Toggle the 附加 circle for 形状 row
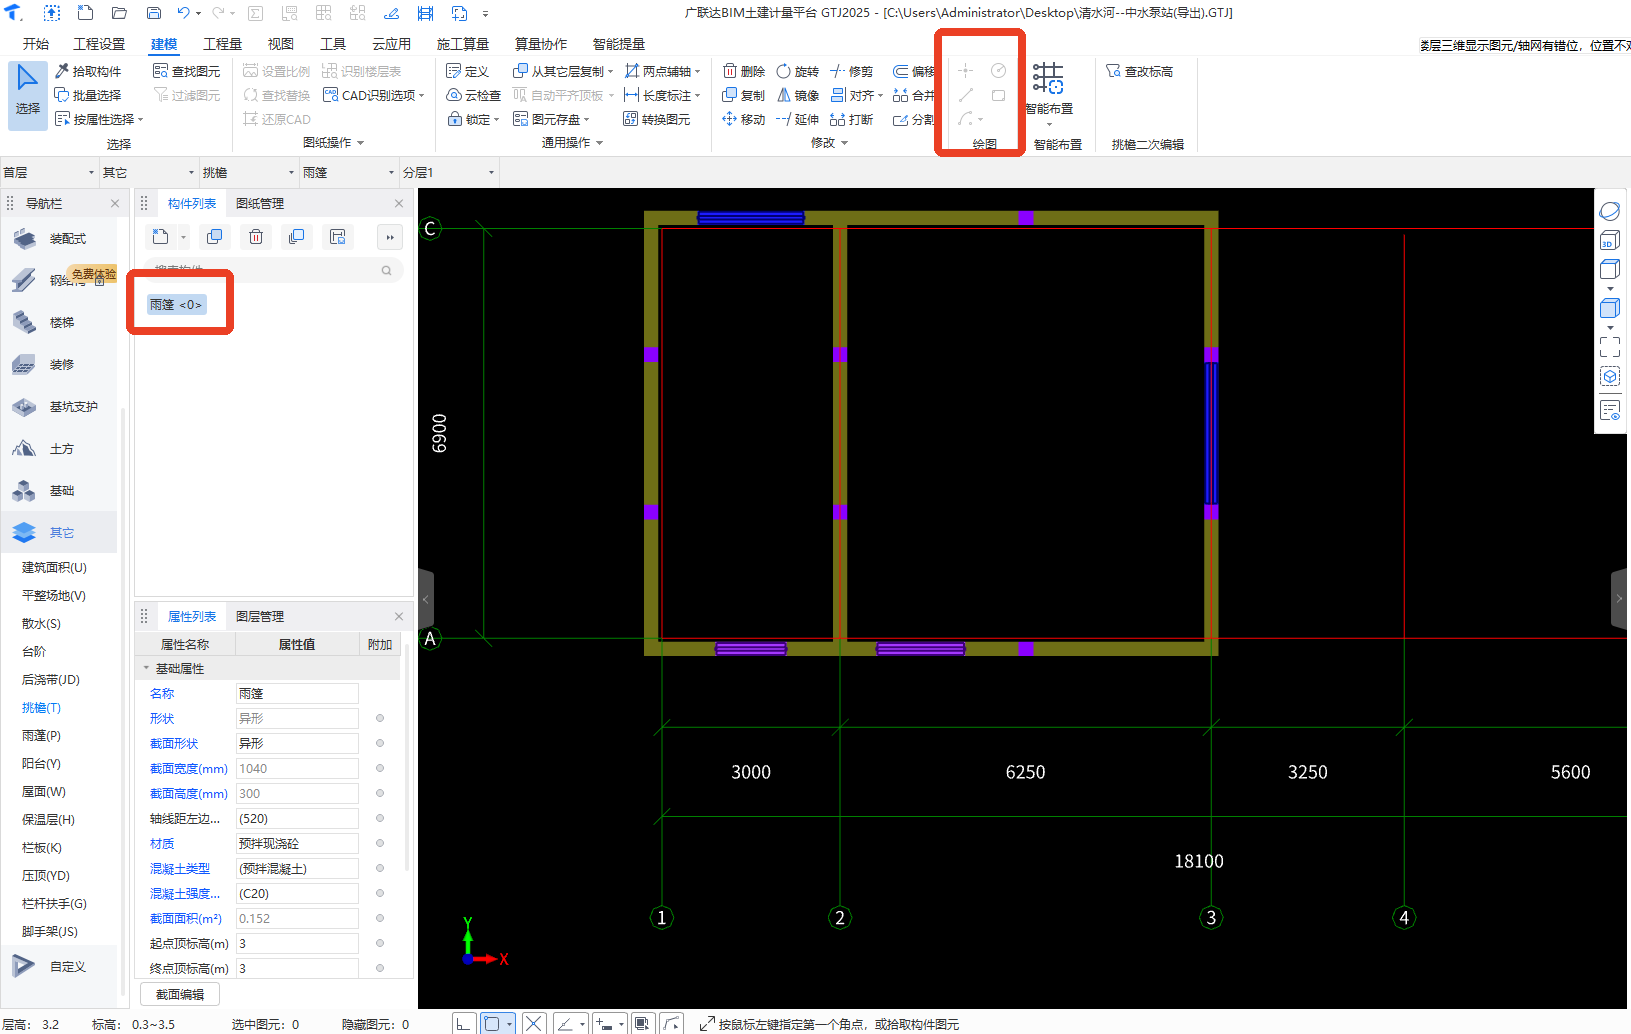This screenshot has height=1034, width=1631. click(x=380, y=718)
